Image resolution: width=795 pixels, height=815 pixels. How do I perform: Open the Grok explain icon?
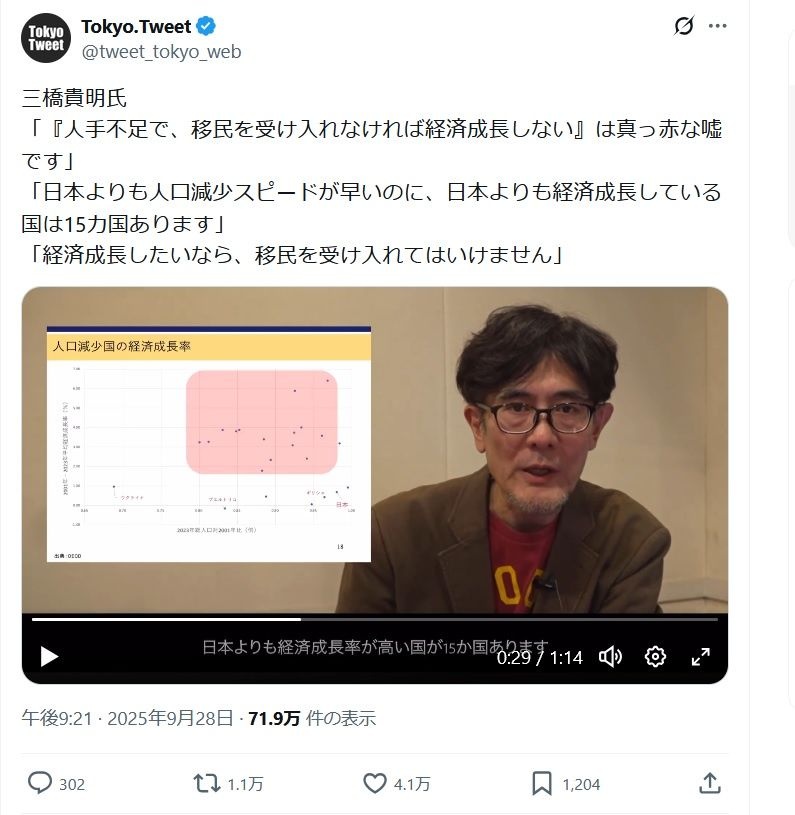click(x=684, y=25)
